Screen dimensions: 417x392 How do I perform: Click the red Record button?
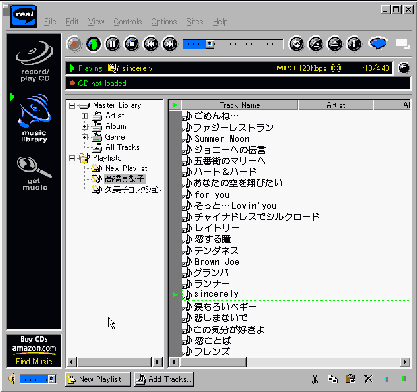[x=74, y=44]
